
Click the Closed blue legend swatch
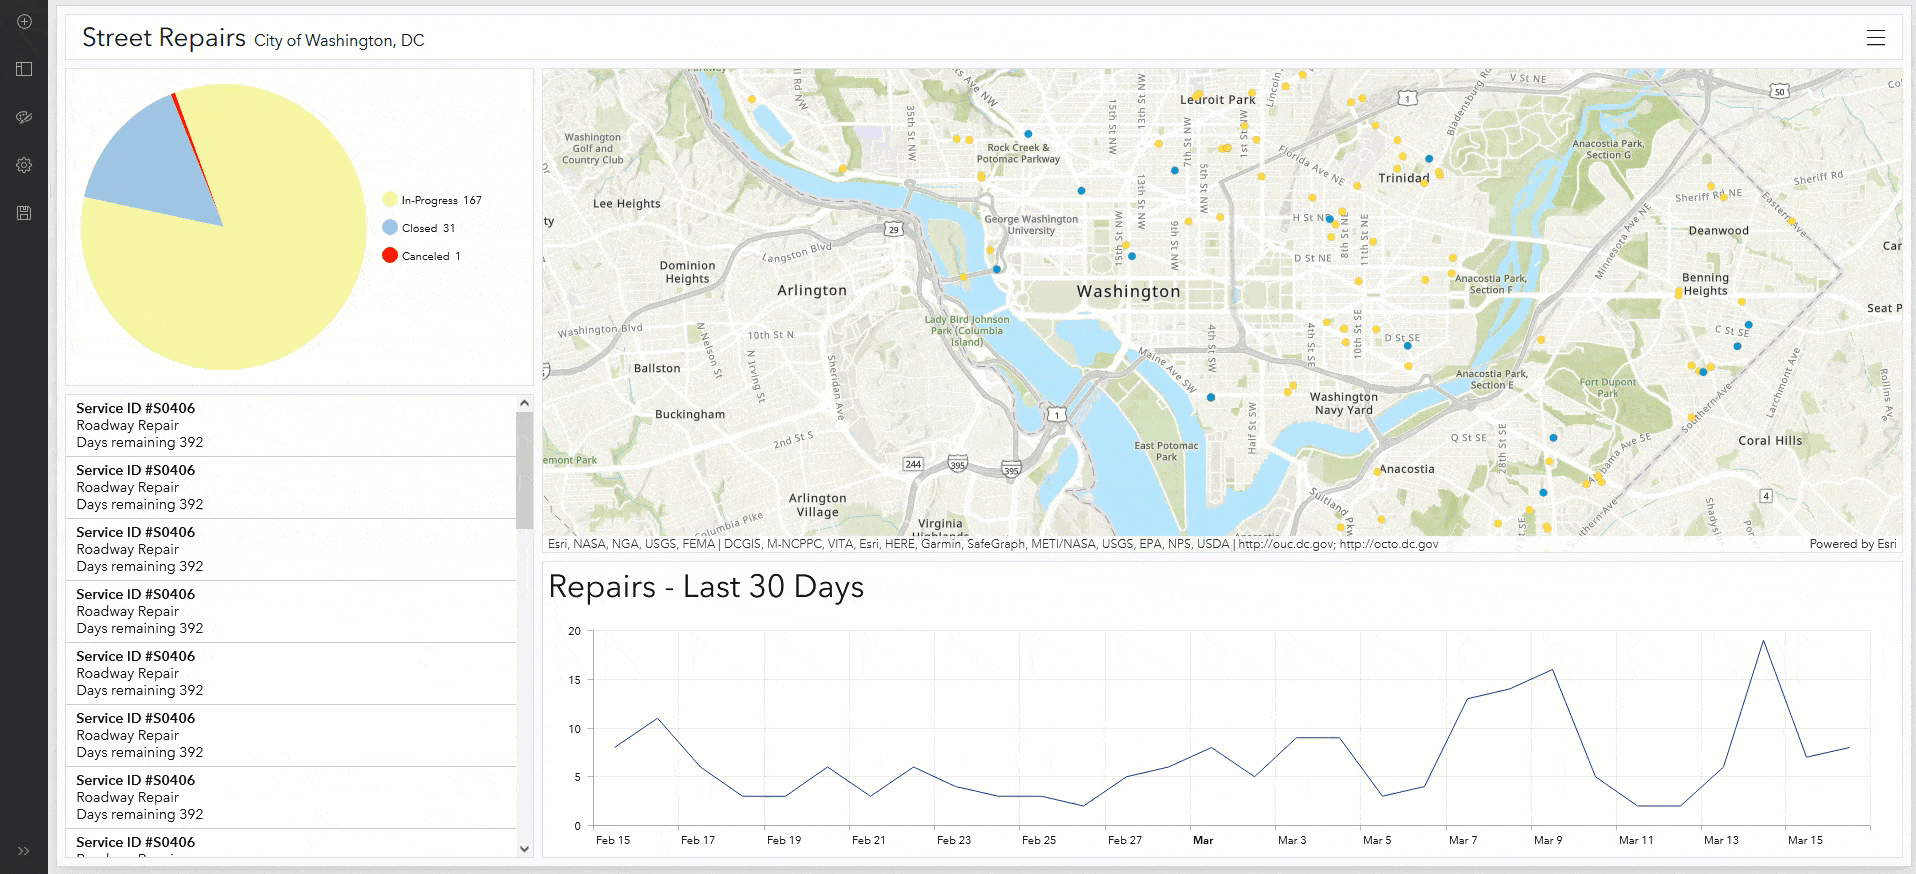(x=390, y=228)
